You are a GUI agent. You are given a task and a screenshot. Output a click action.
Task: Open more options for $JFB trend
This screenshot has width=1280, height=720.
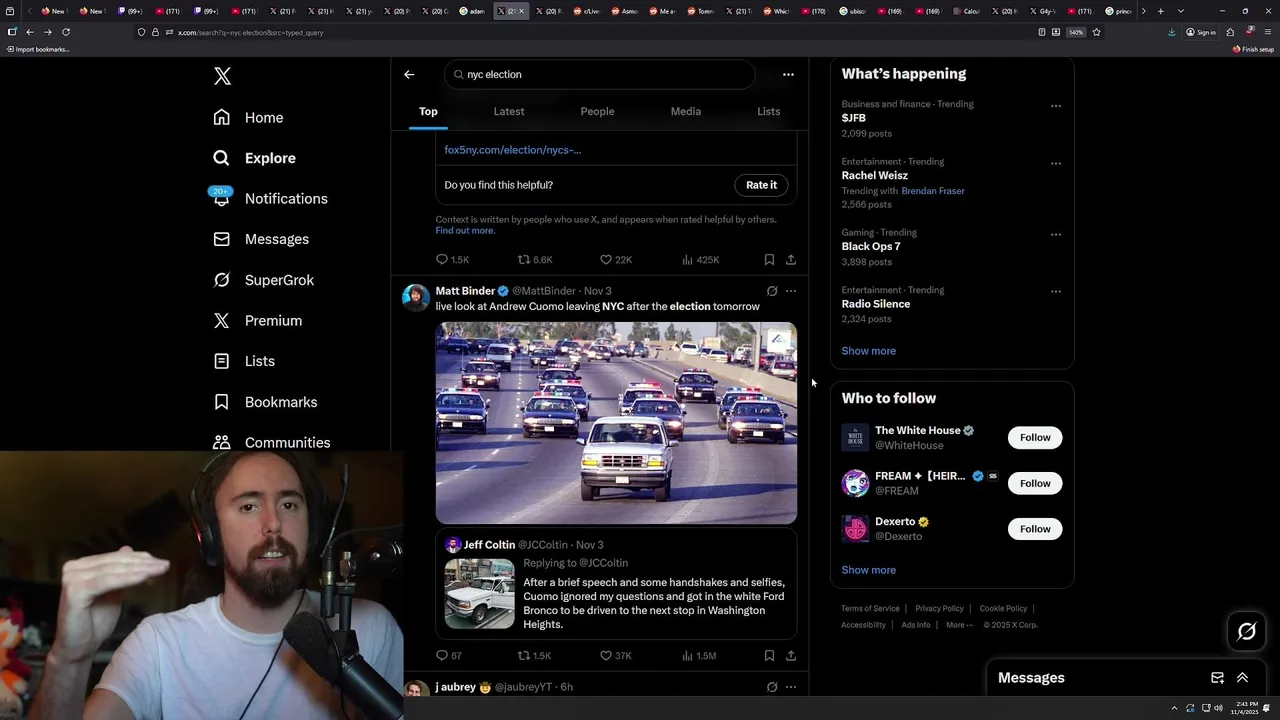click(x=1055, y=106)
